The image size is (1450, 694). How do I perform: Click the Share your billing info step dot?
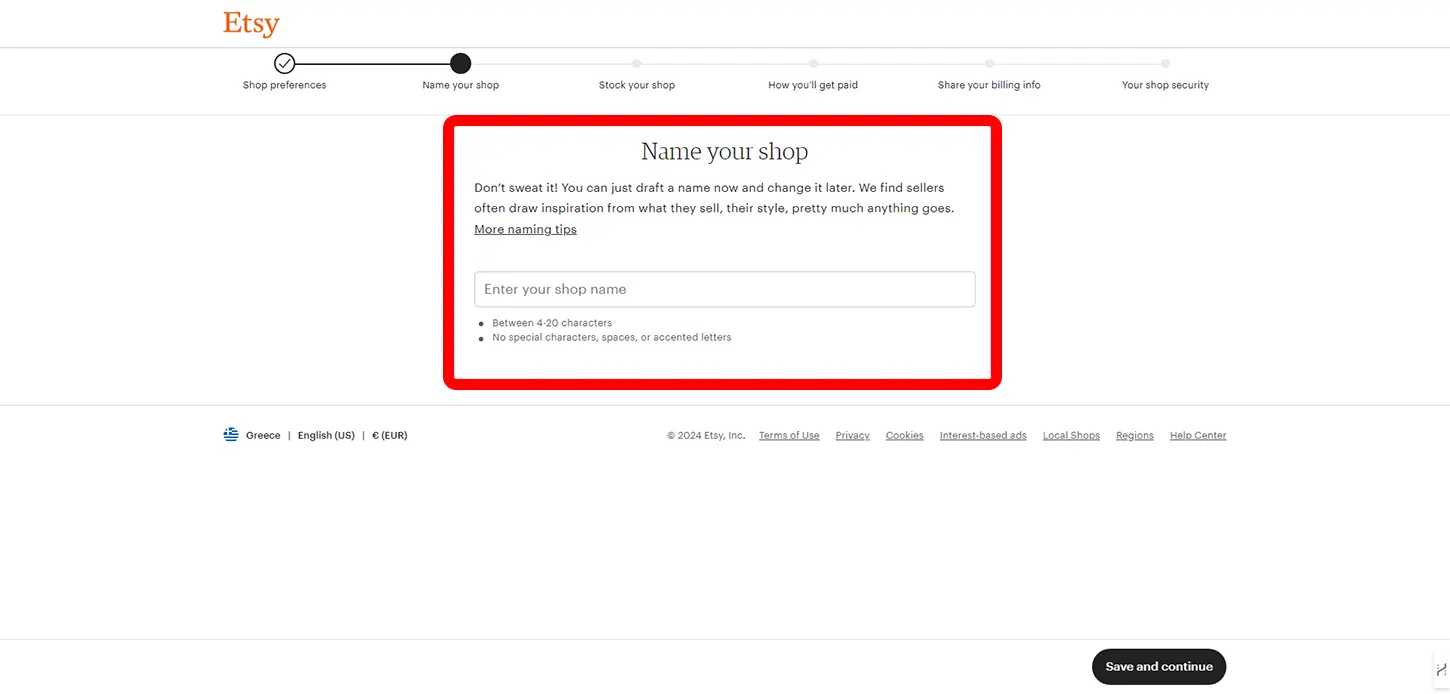[x=989, y=64]
